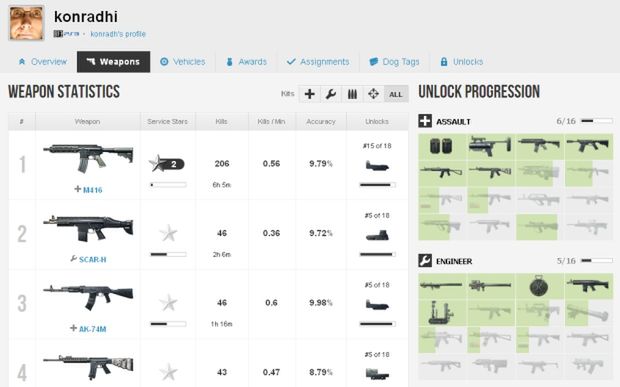620x387 pixels.
Task: Select the Assault ammo box unlock
Action: 442,147
